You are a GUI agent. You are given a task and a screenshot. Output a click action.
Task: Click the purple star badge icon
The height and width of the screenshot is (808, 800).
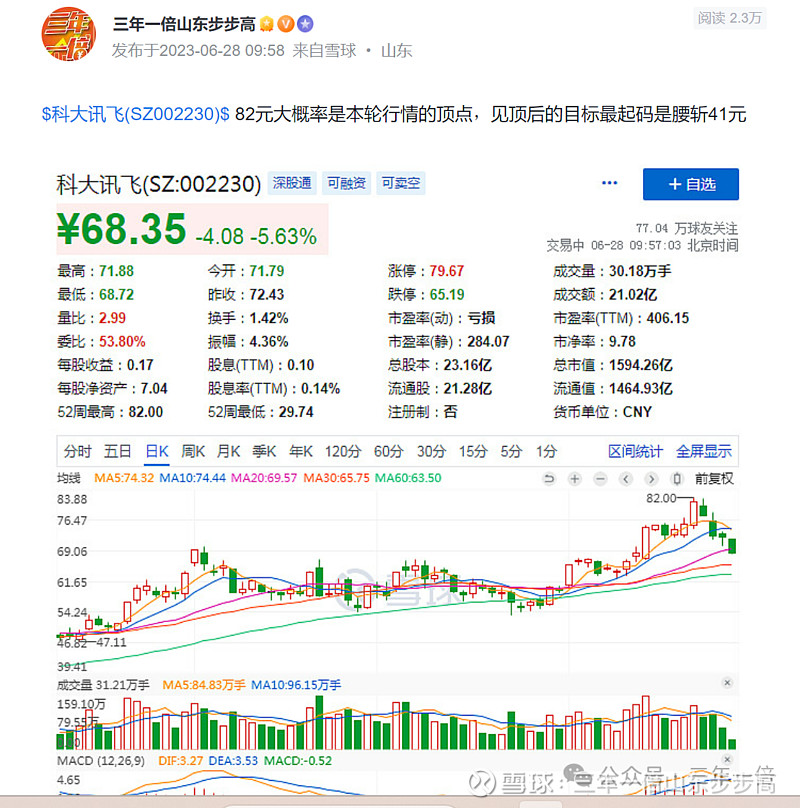click(x=305, y=24)
